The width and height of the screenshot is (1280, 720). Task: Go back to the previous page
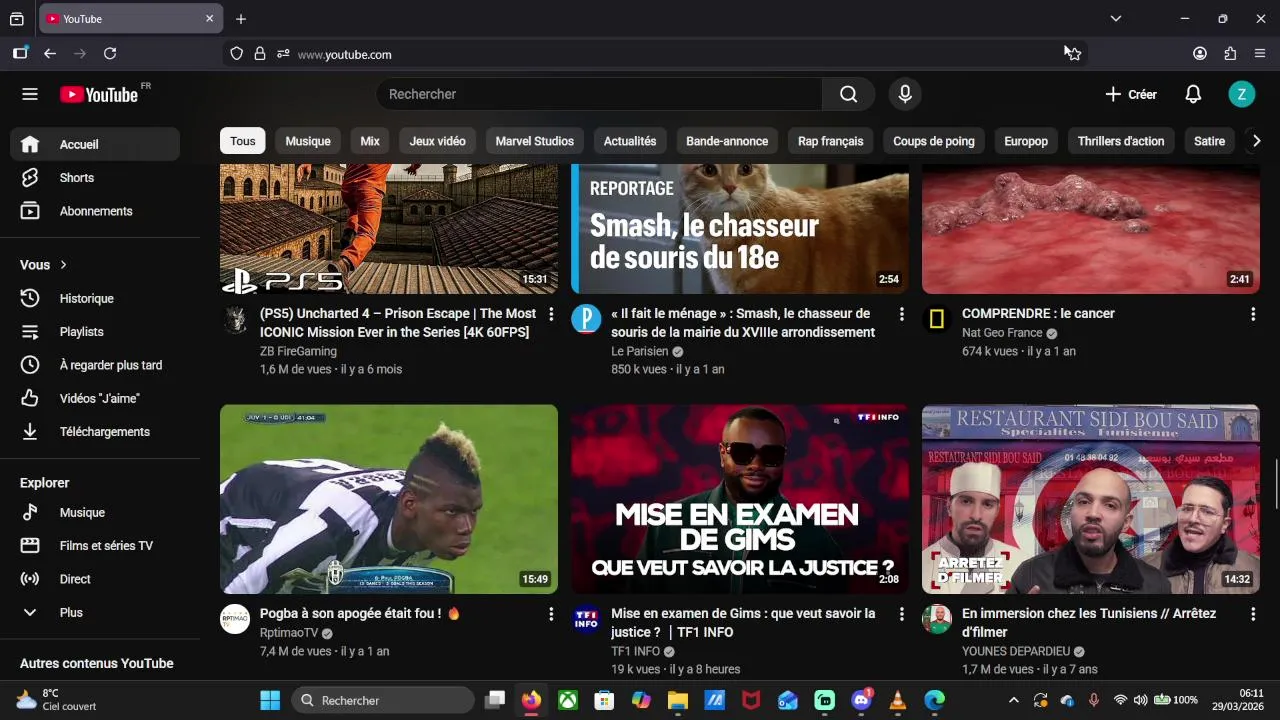click(x=50, y=54)
